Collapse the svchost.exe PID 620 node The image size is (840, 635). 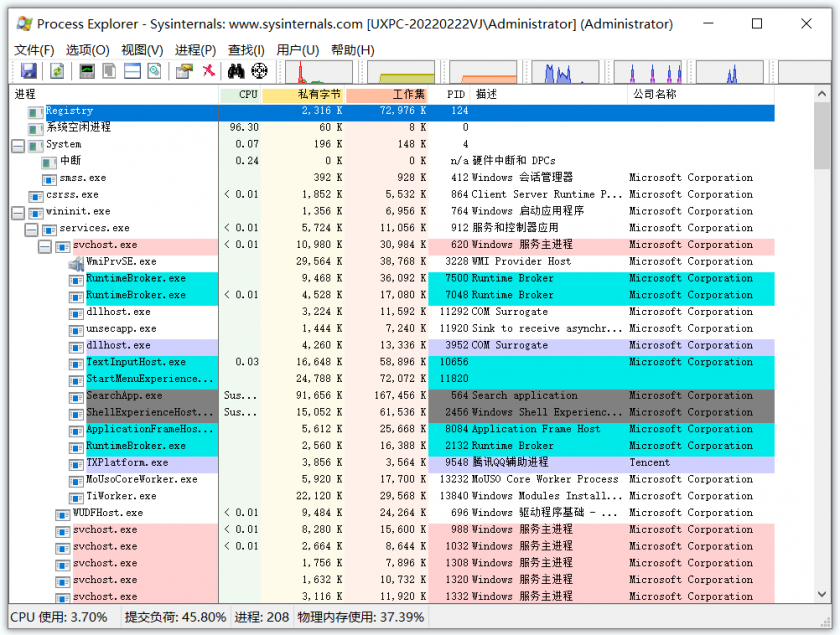tap(45, 246)
